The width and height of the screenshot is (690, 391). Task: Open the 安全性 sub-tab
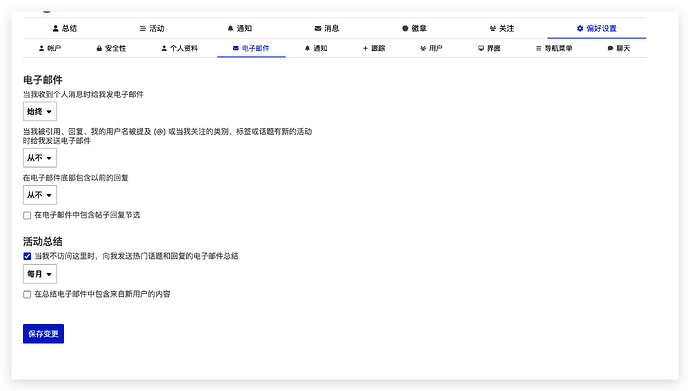pos(111,48)
